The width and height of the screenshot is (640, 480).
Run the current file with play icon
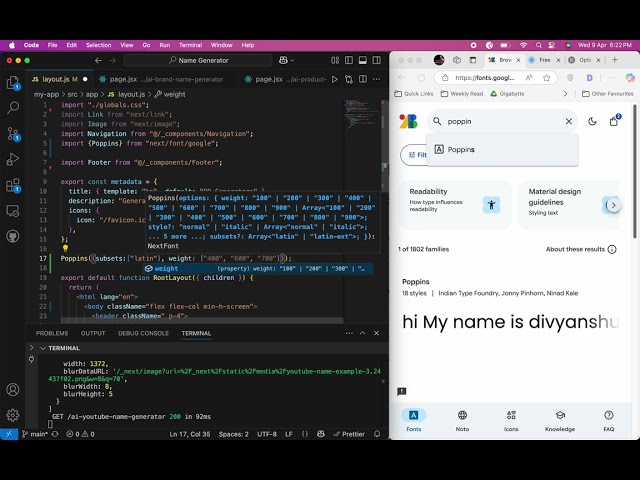click(335, 79)
